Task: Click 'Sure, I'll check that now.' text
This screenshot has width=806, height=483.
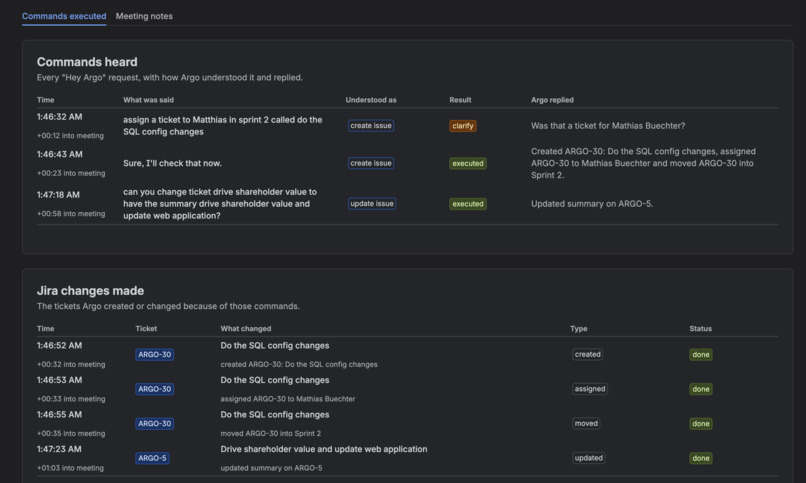Action: (x=172, y=163)
